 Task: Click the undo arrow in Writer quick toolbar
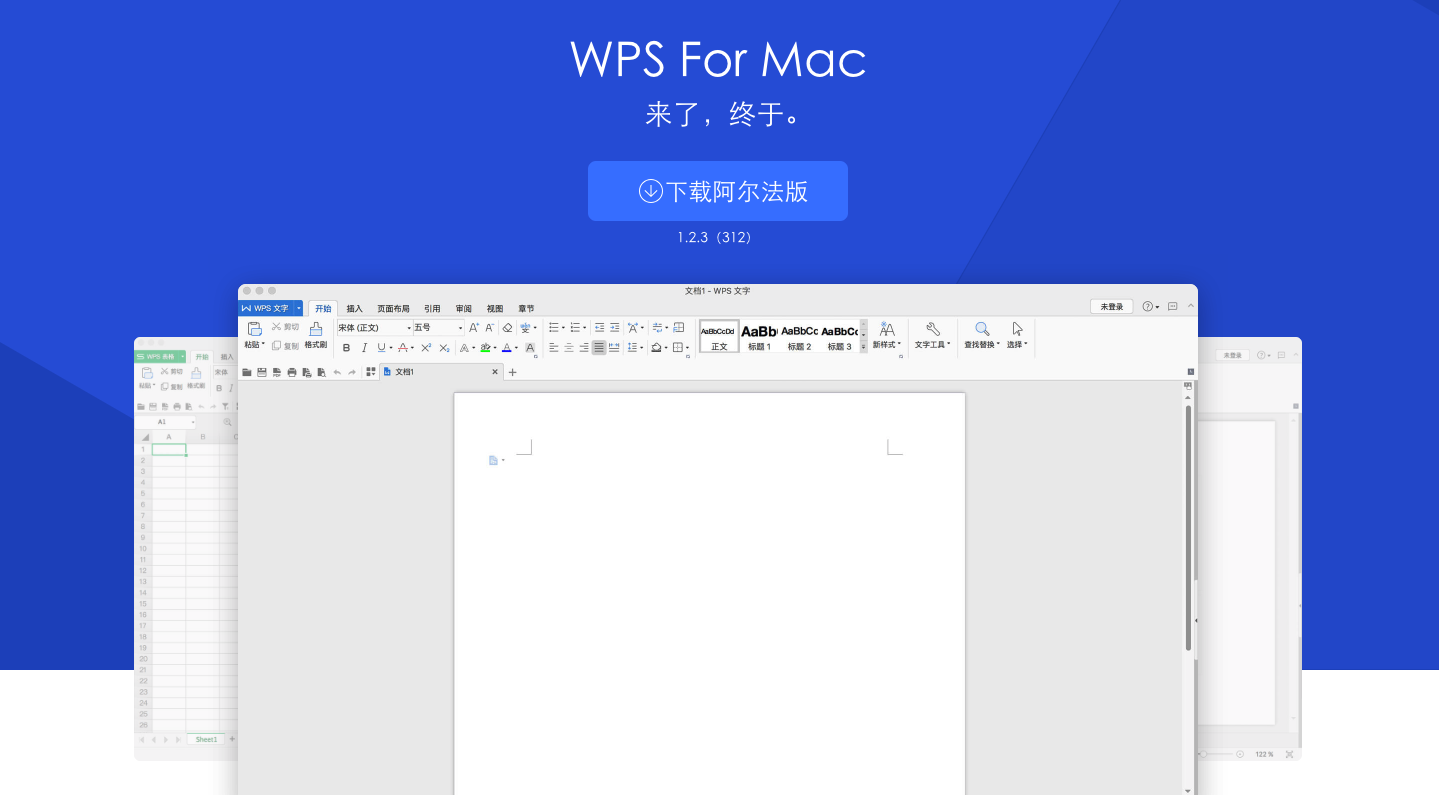(337, 372)
